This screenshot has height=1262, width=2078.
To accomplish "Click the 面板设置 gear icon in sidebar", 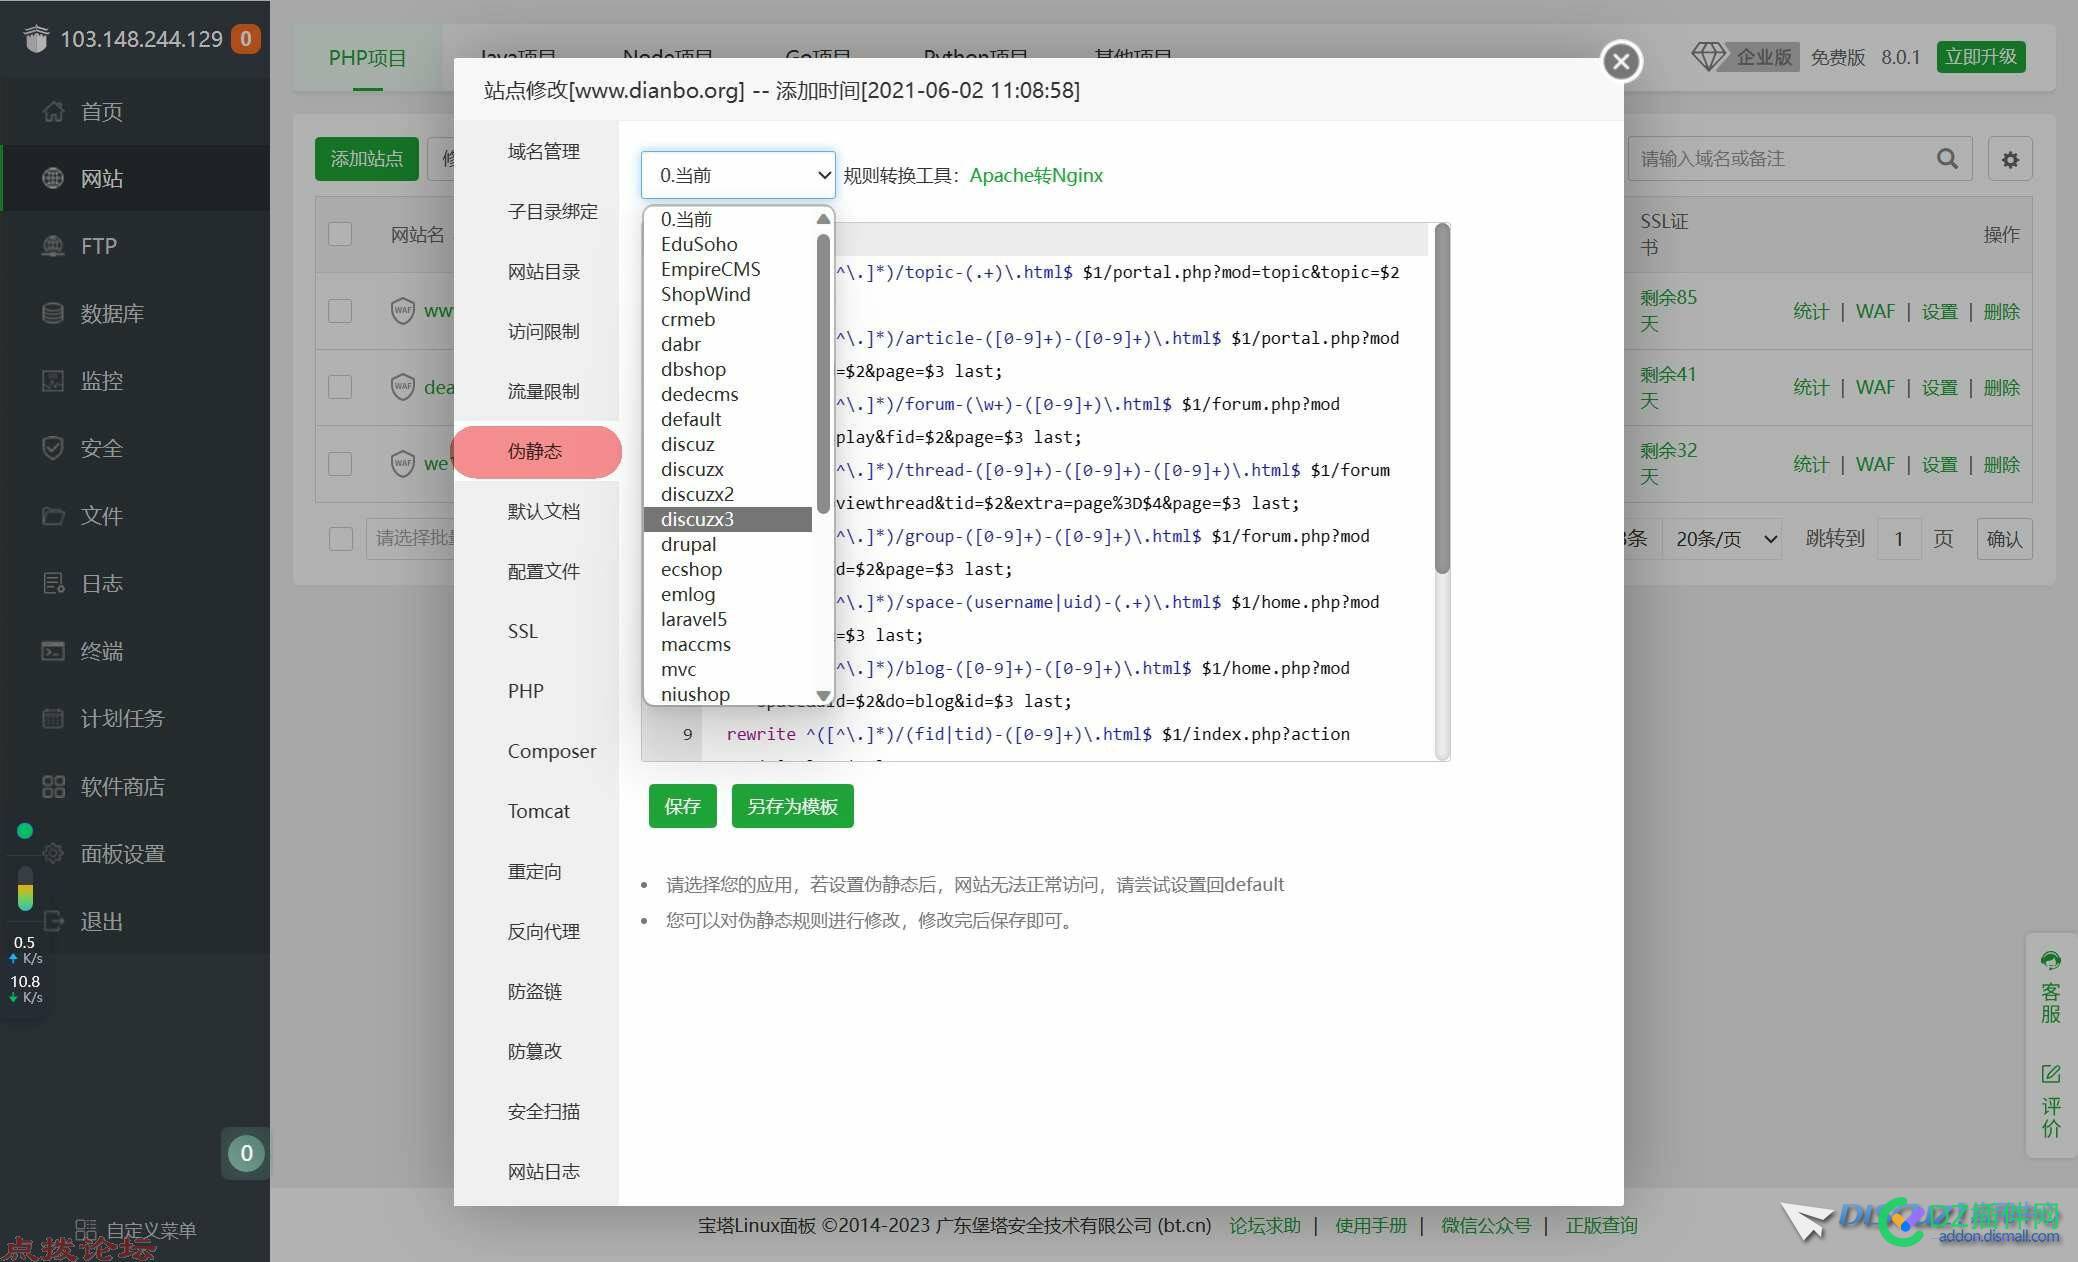I will 53,853.
